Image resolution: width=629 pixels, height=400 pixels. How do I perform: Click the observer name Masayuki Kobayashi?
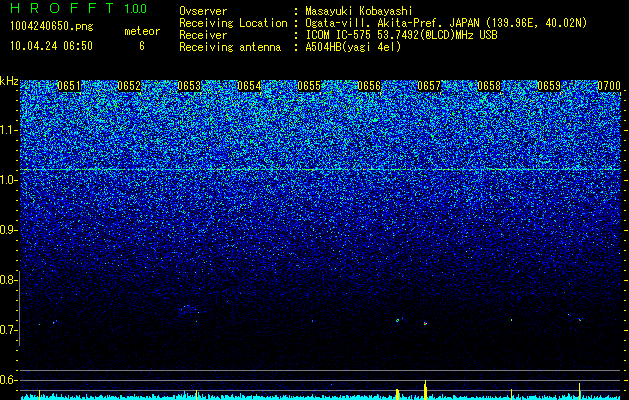359,11
